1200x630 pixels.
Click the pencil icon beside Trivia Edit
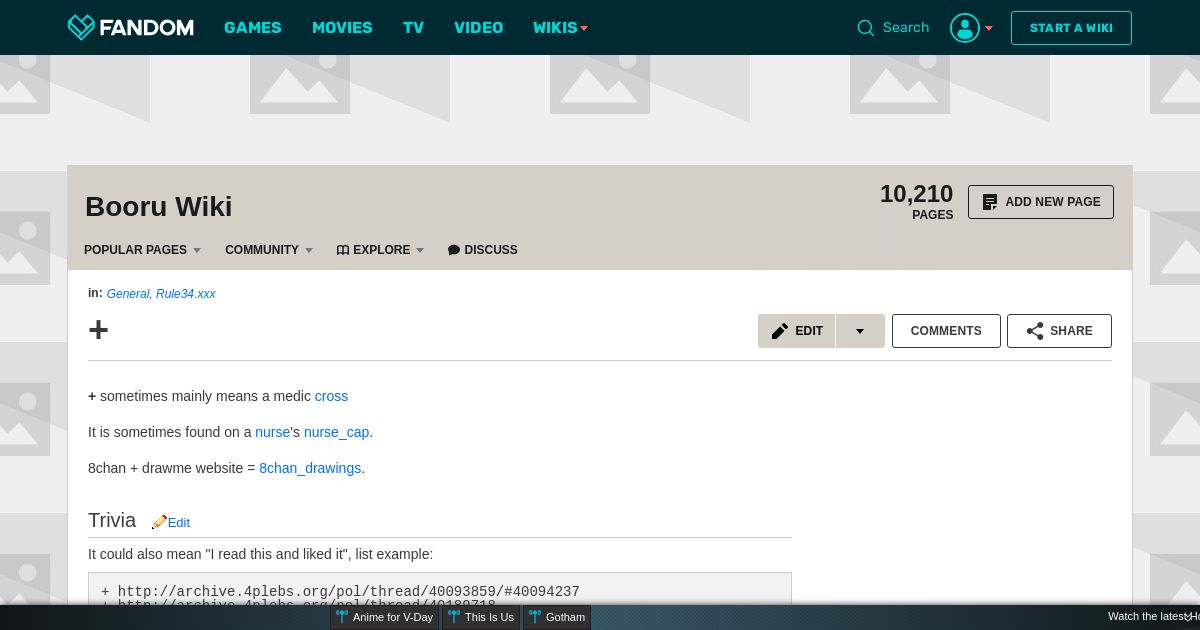pos(159,522)
